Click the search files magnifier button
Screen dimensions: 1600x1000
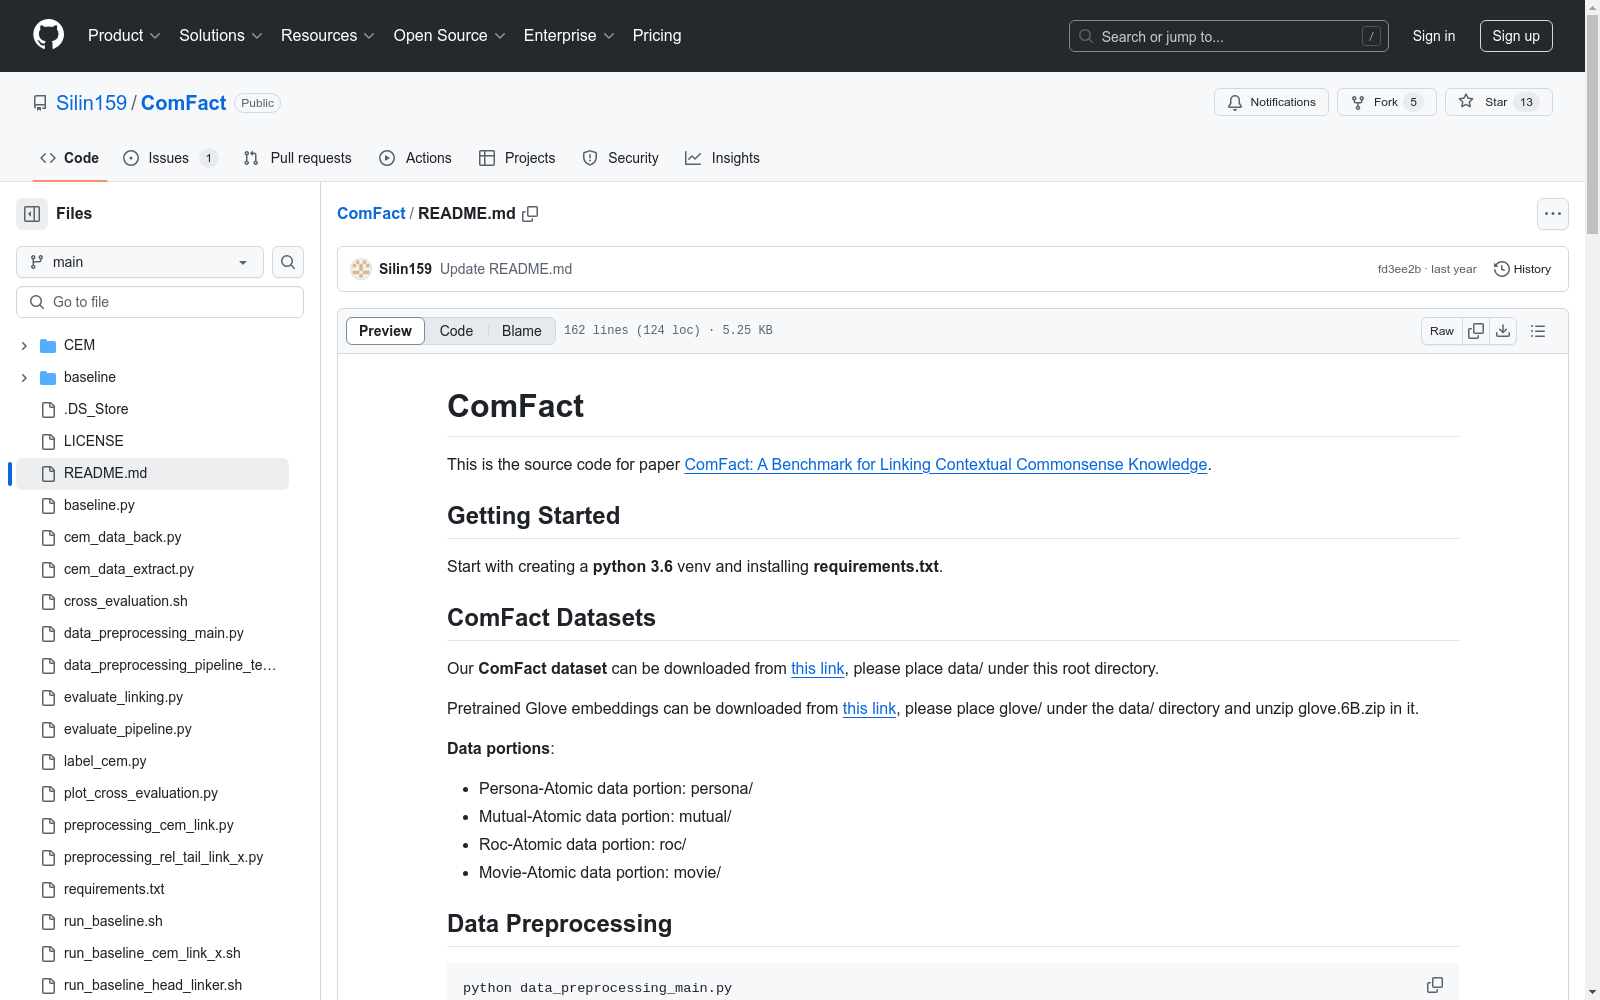(x=288, y=262)
